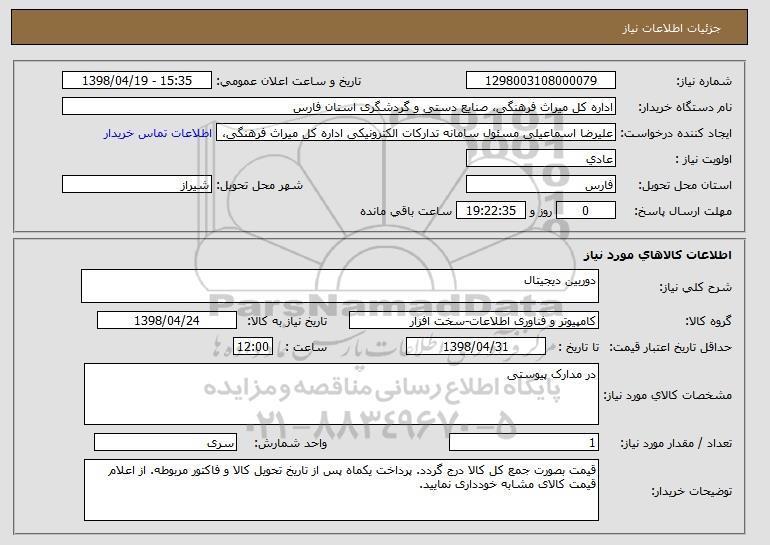Image resolution: width=770 pixels, height=545 pixels.
Task: Click the label تاریخ نیاز به کالا
Action: click(287, 321)
